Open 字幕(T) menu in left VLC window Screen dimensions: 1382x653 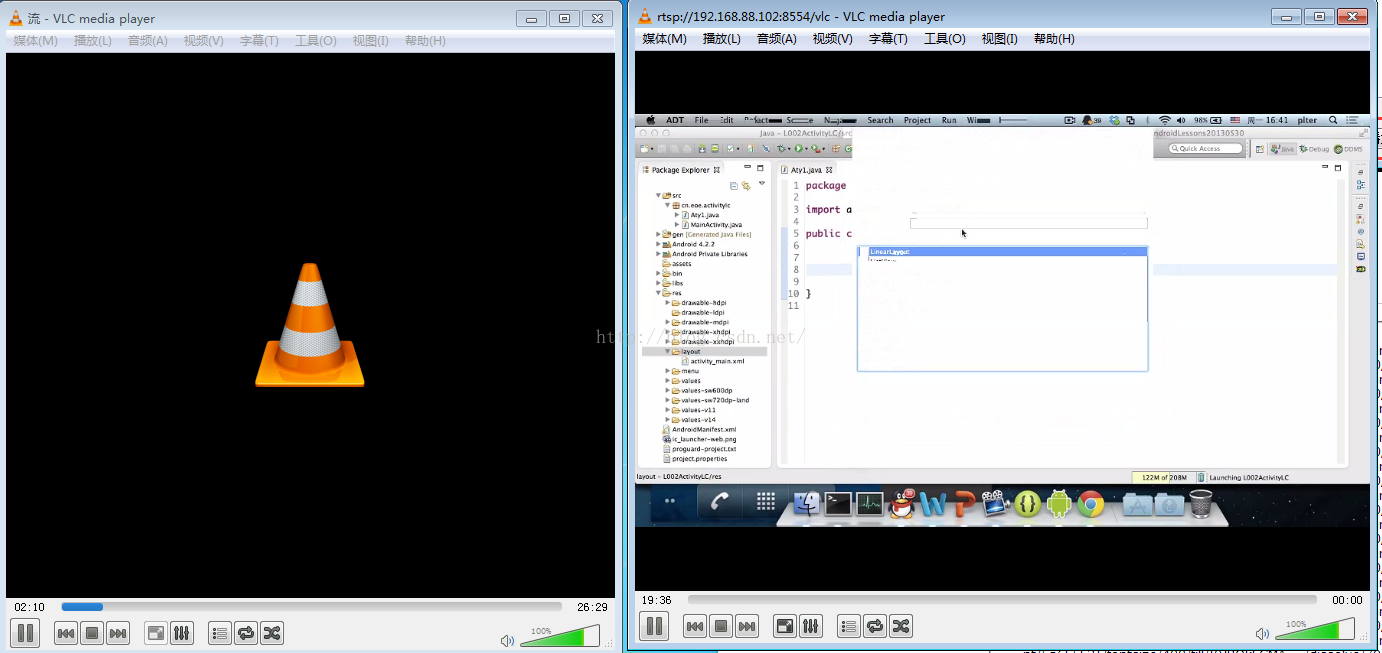259,40
